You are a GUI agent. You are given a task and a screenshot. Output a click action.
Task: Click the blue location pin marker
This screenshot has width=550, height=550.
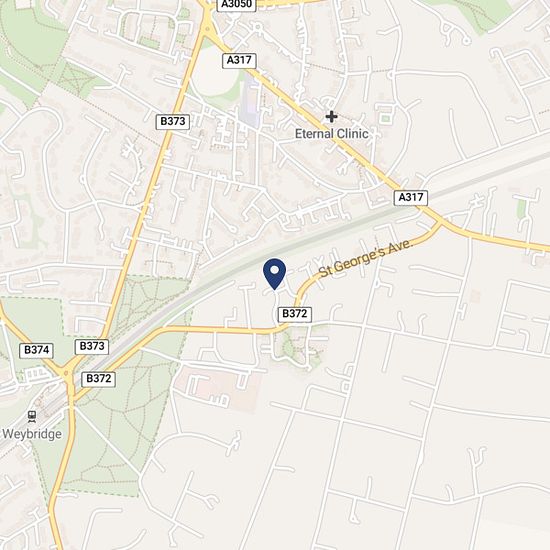(275, 274)
